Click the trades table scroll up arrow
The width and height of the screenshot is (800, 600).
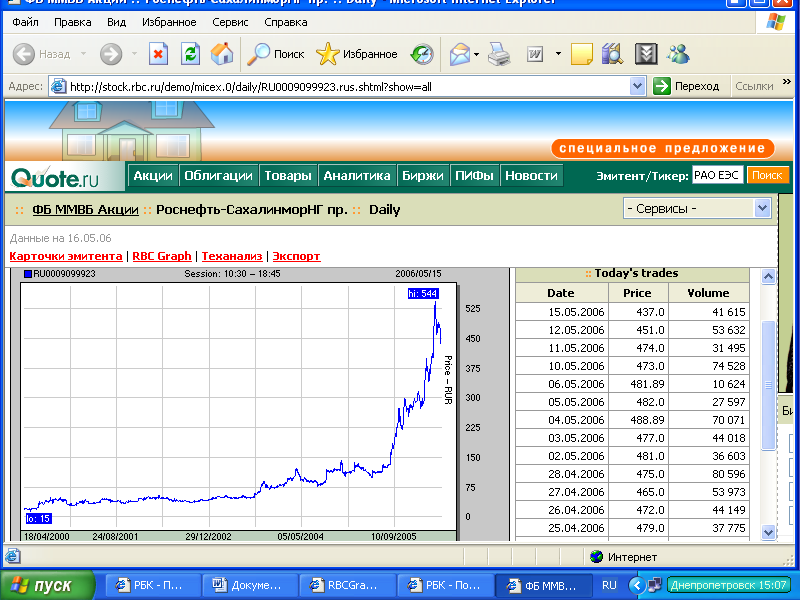click(768, 277)
